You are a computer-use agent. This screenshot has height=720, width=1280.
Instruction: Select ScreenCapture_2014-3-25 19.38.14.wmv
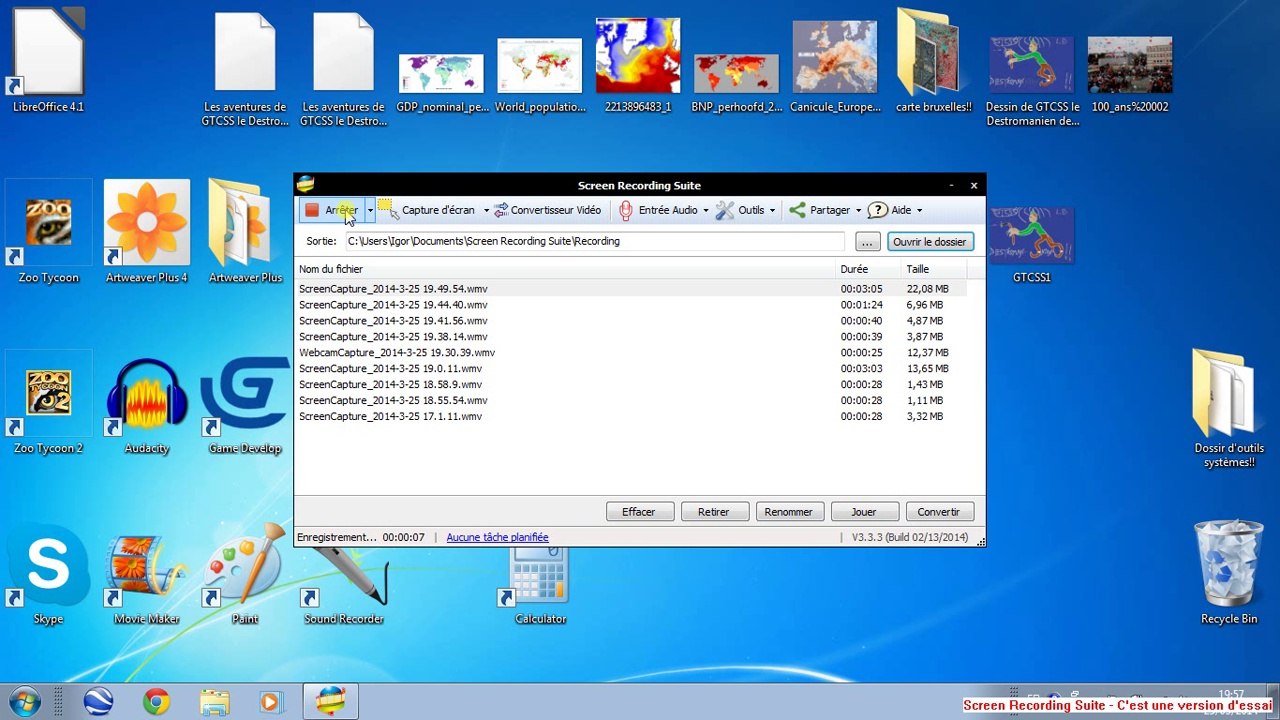pos(632,337)
